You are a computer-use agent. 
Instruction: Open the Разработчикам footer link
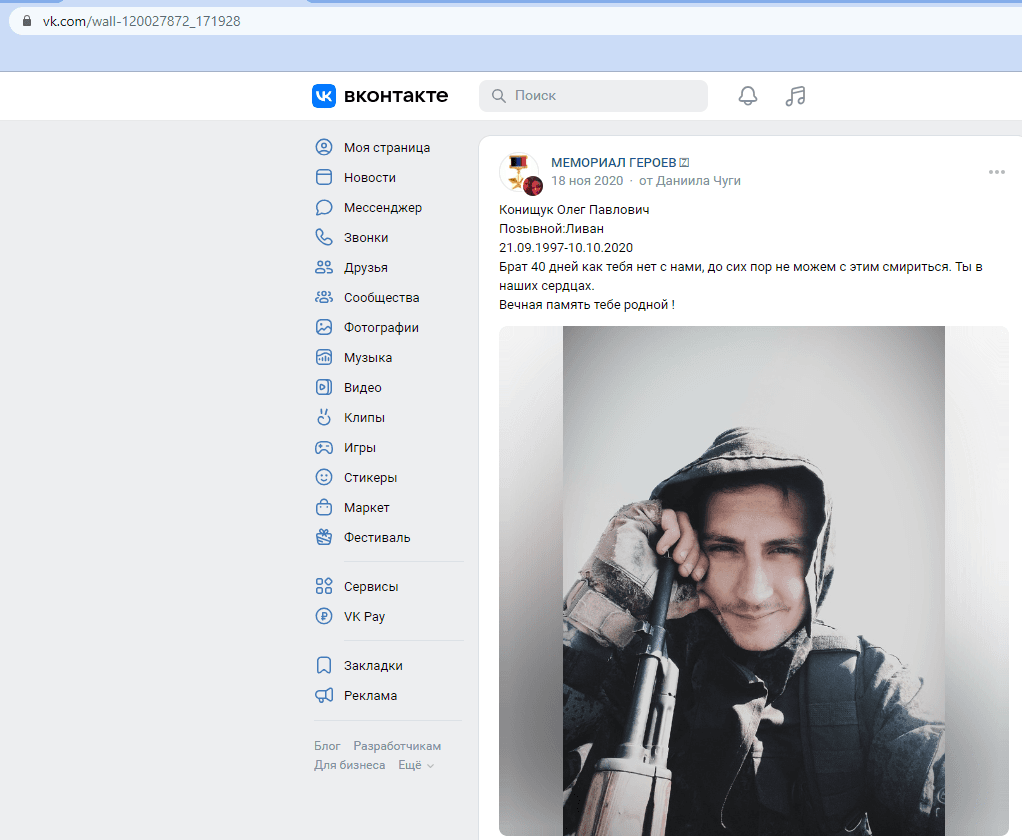pos(397,746)
